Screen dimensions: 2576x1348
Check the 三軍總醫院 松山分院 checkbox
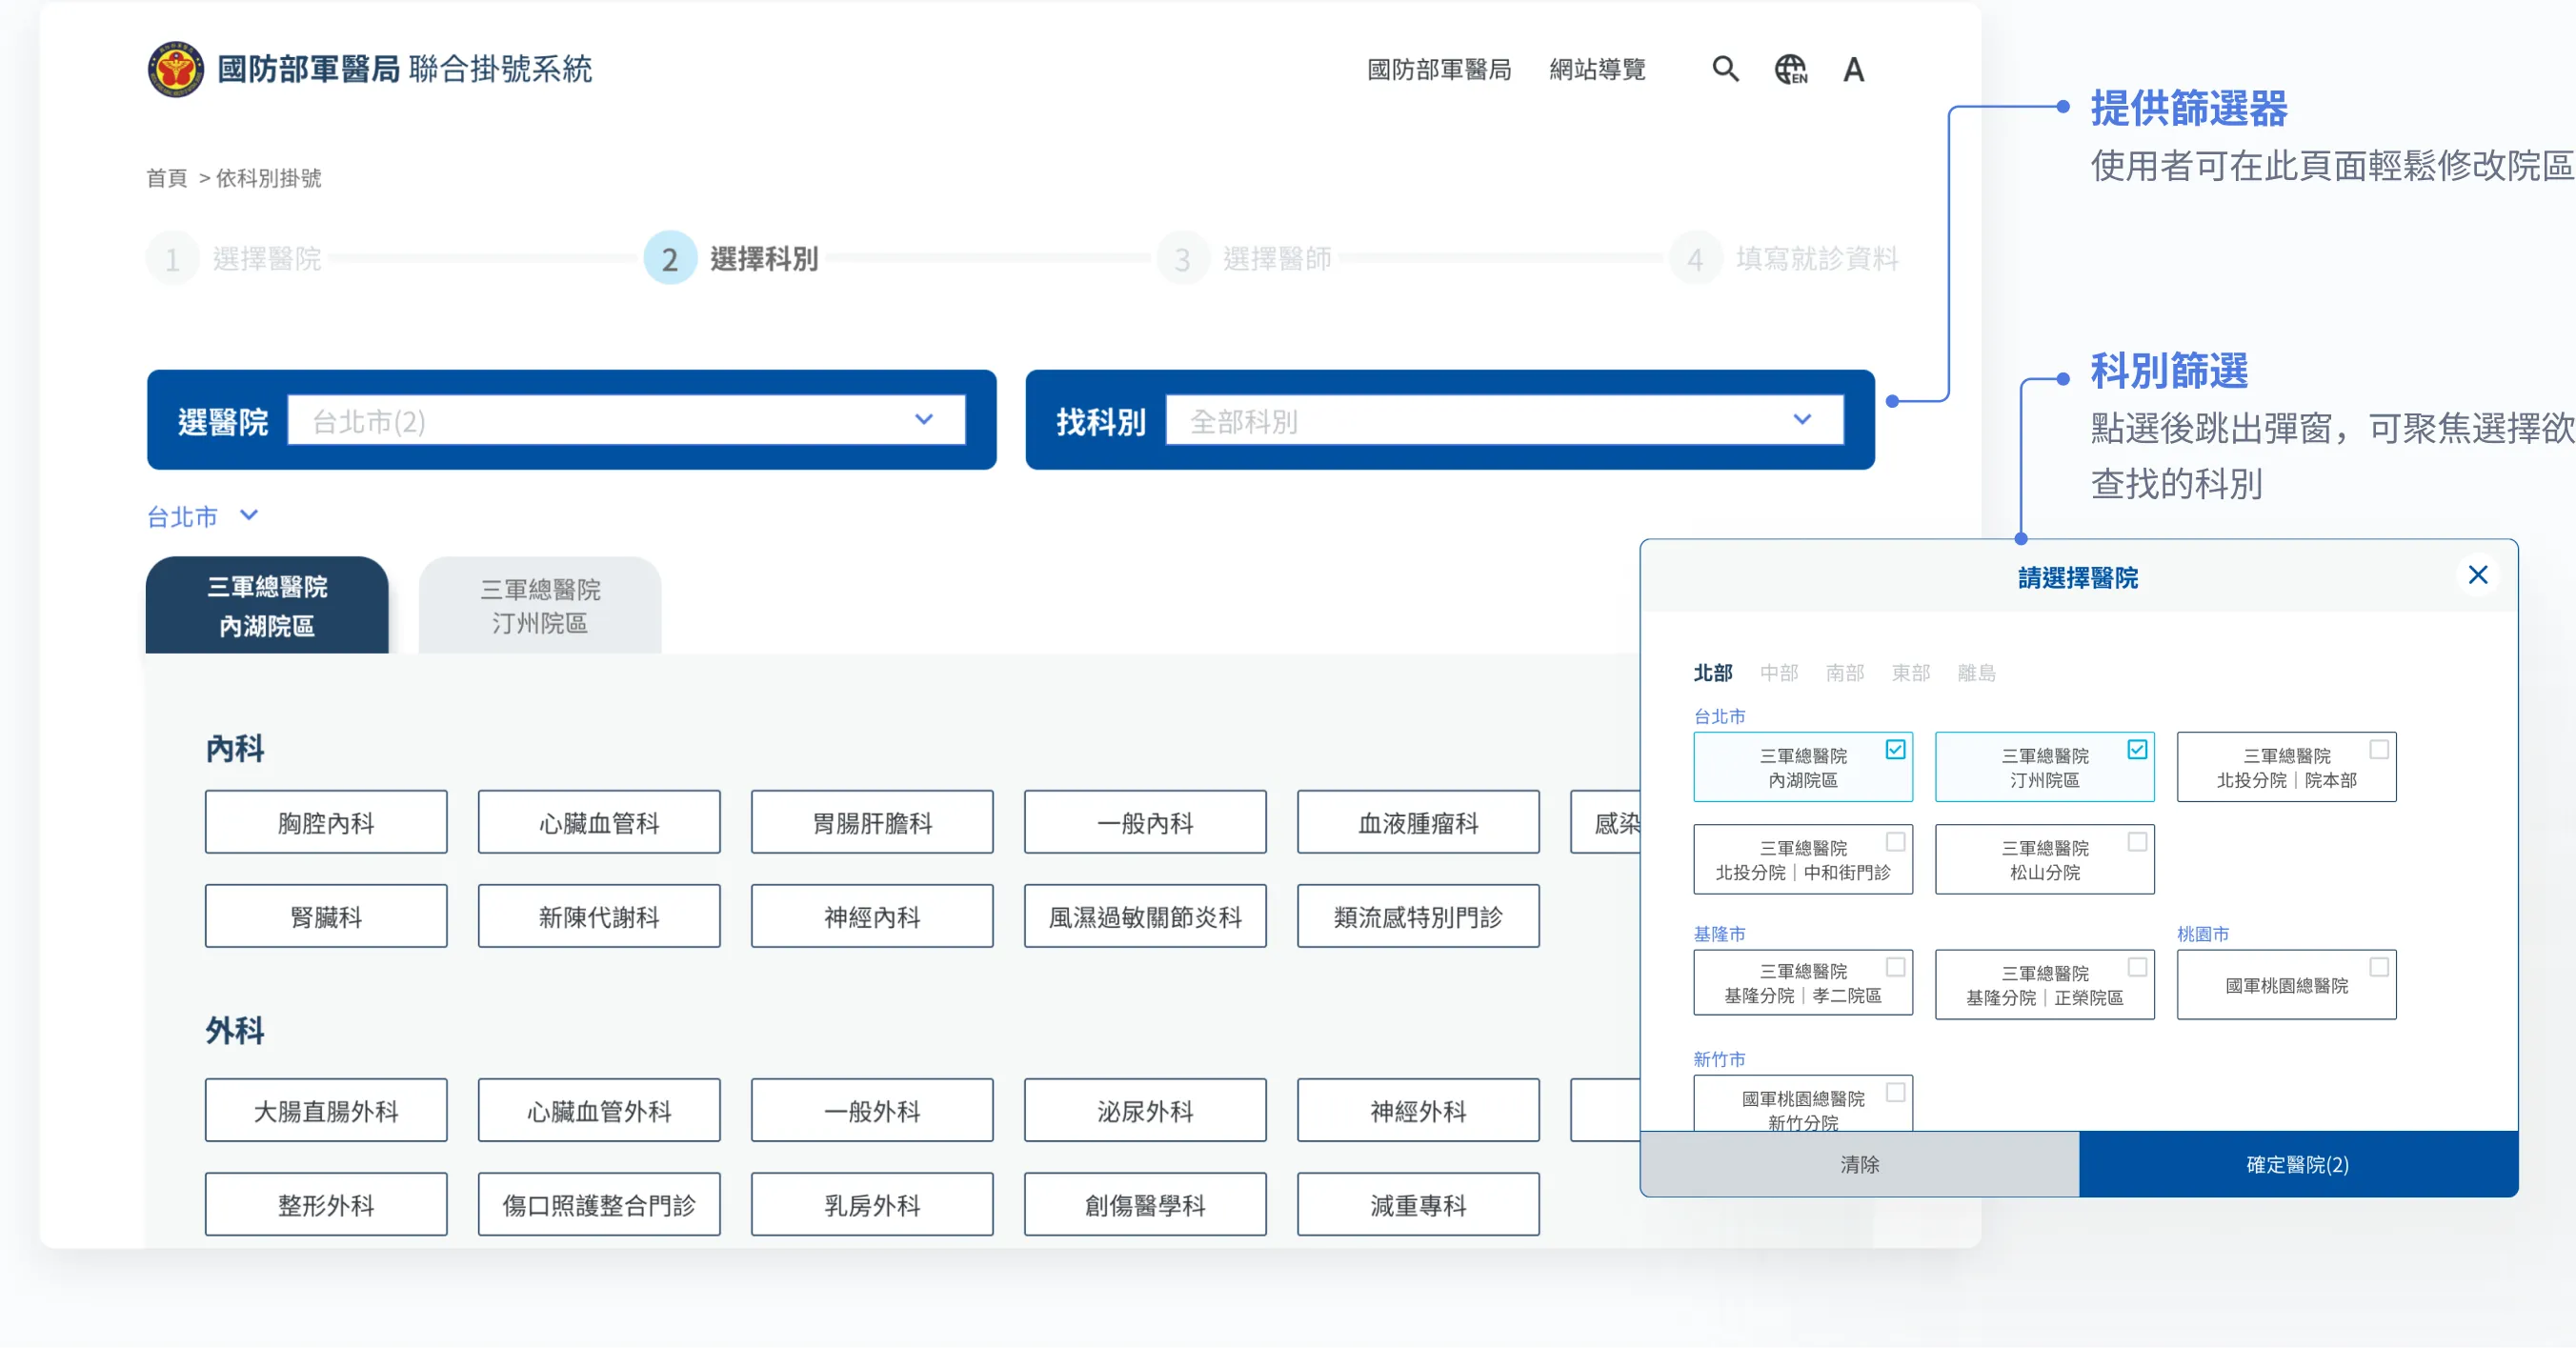(2137, 842)
